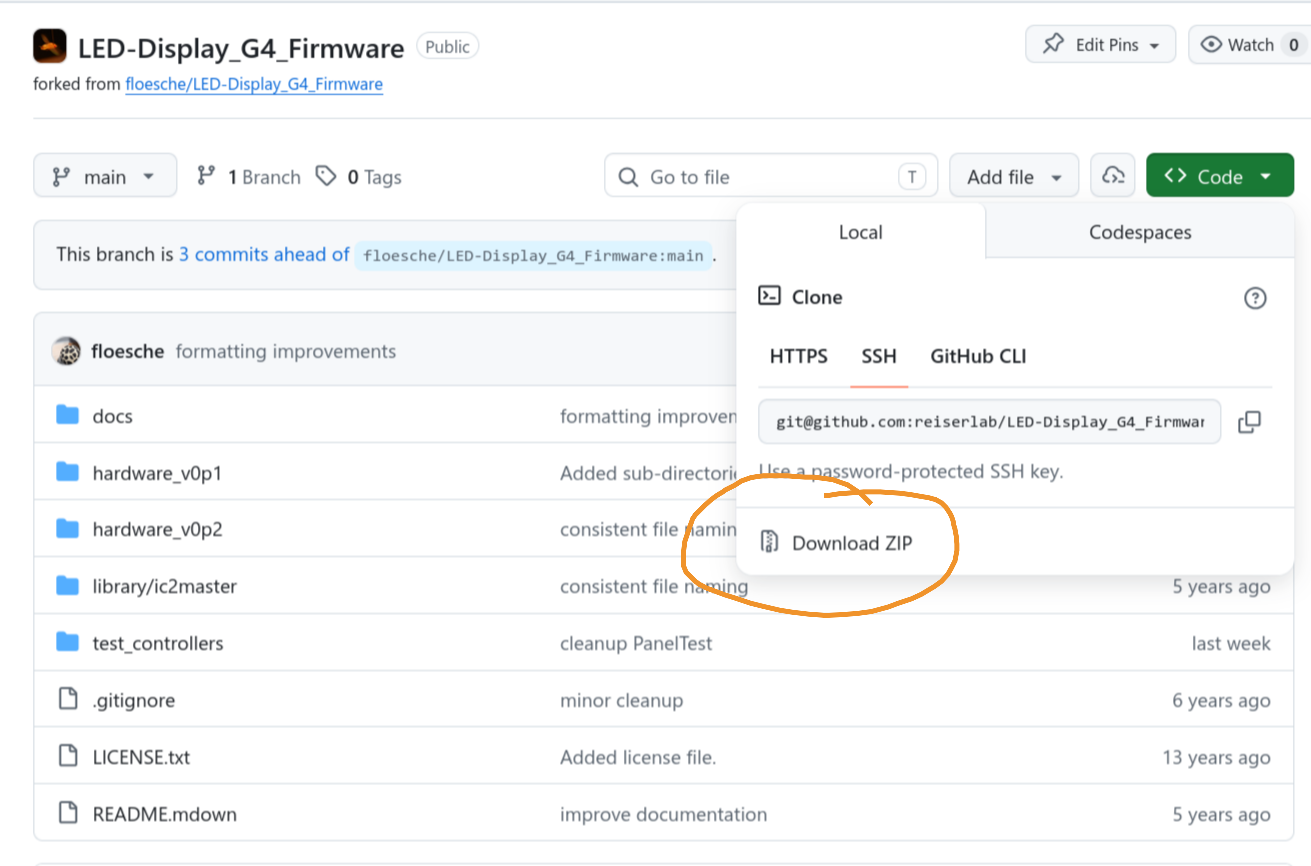The image size is (1311, 866).
Task: Open the 3 commits ahead of link
Action: point(264,254)
